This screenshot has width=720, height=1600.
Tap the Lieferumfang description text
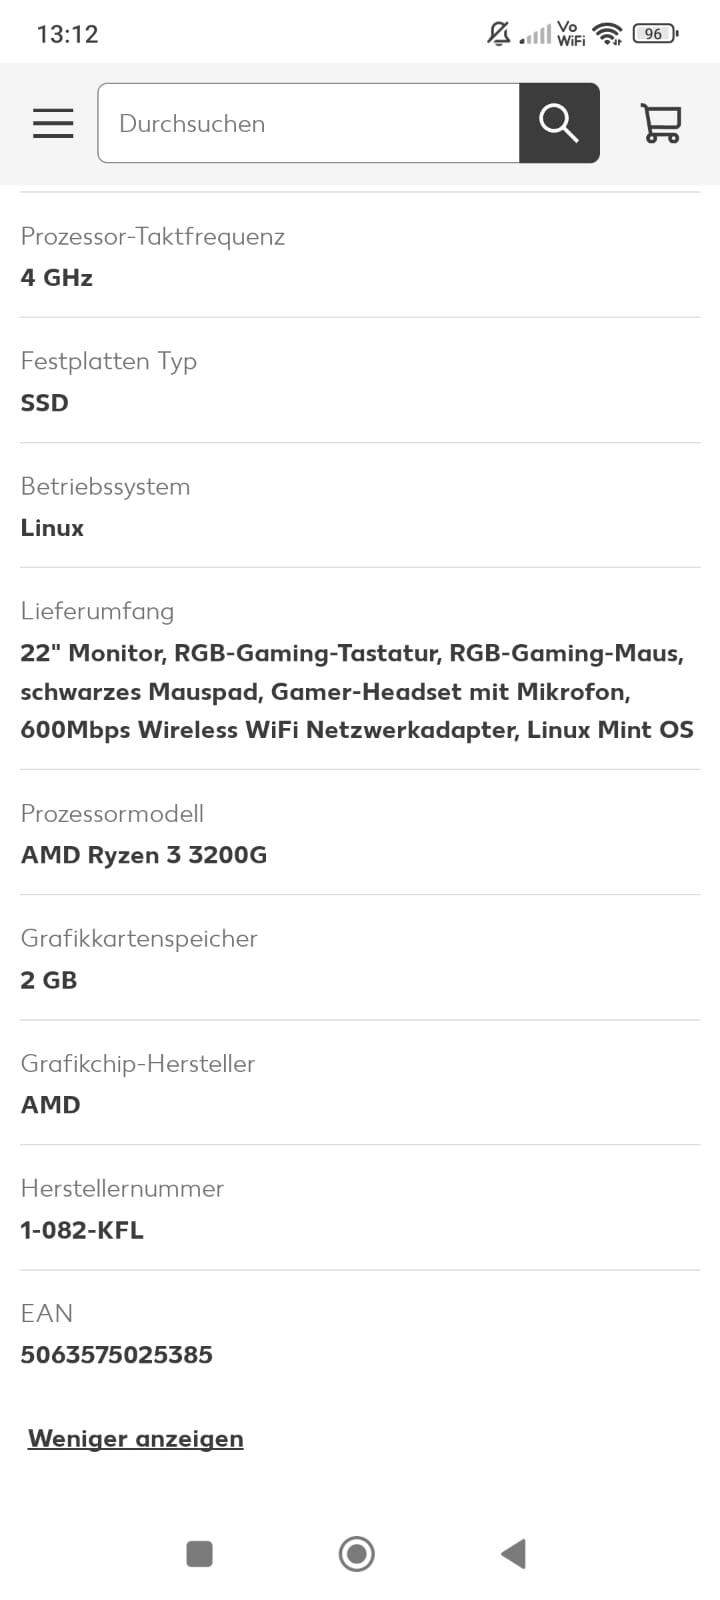pos(356,691)
